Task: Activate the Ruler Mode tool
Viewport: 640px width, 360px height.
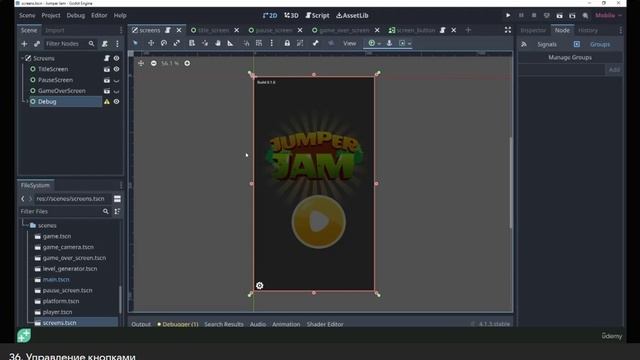Action: [x=231, y=43]
